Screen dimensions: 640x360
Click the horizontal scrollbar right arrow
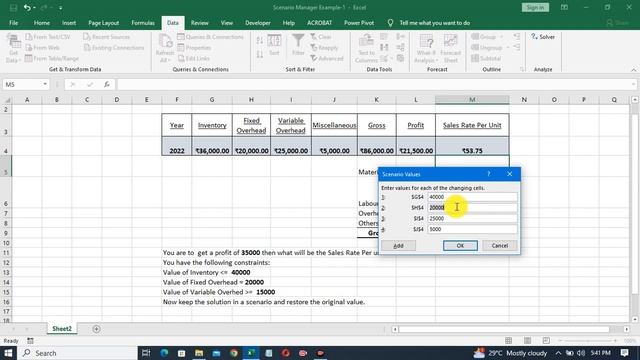click(x=627, y=329)
